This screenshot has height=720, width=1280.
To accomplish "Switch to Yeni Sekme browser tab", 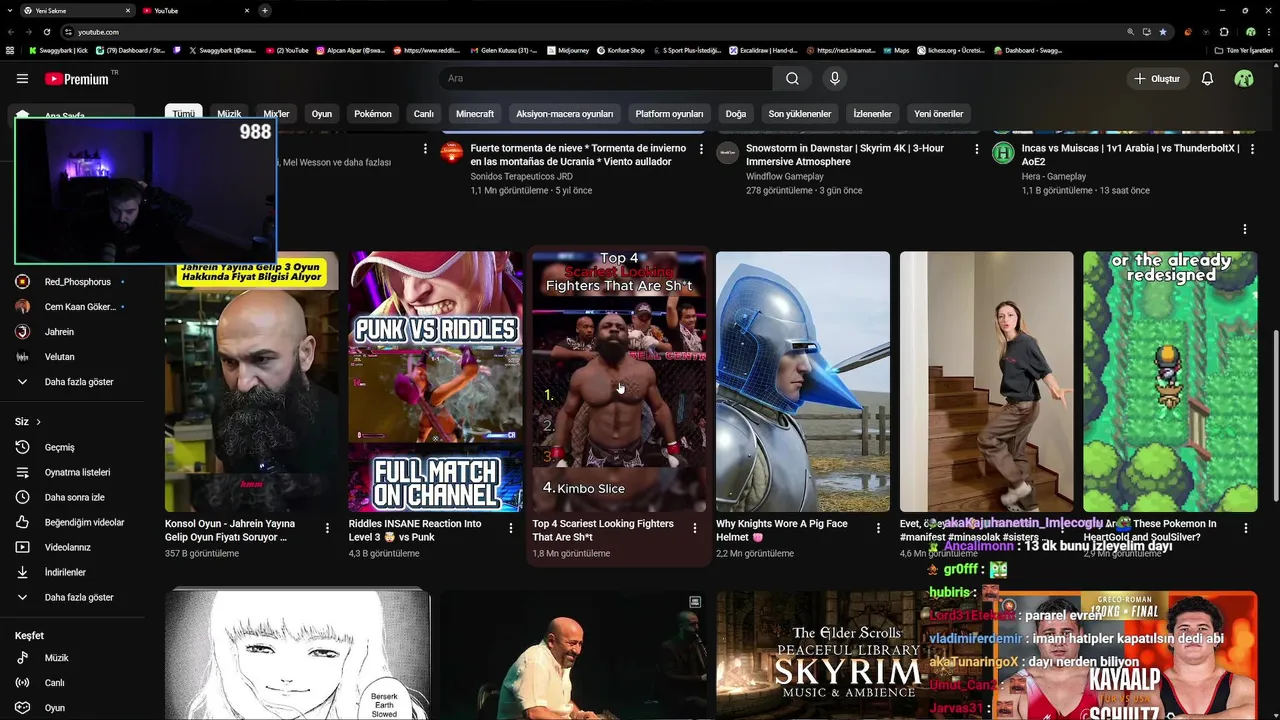I will point(78,11).
